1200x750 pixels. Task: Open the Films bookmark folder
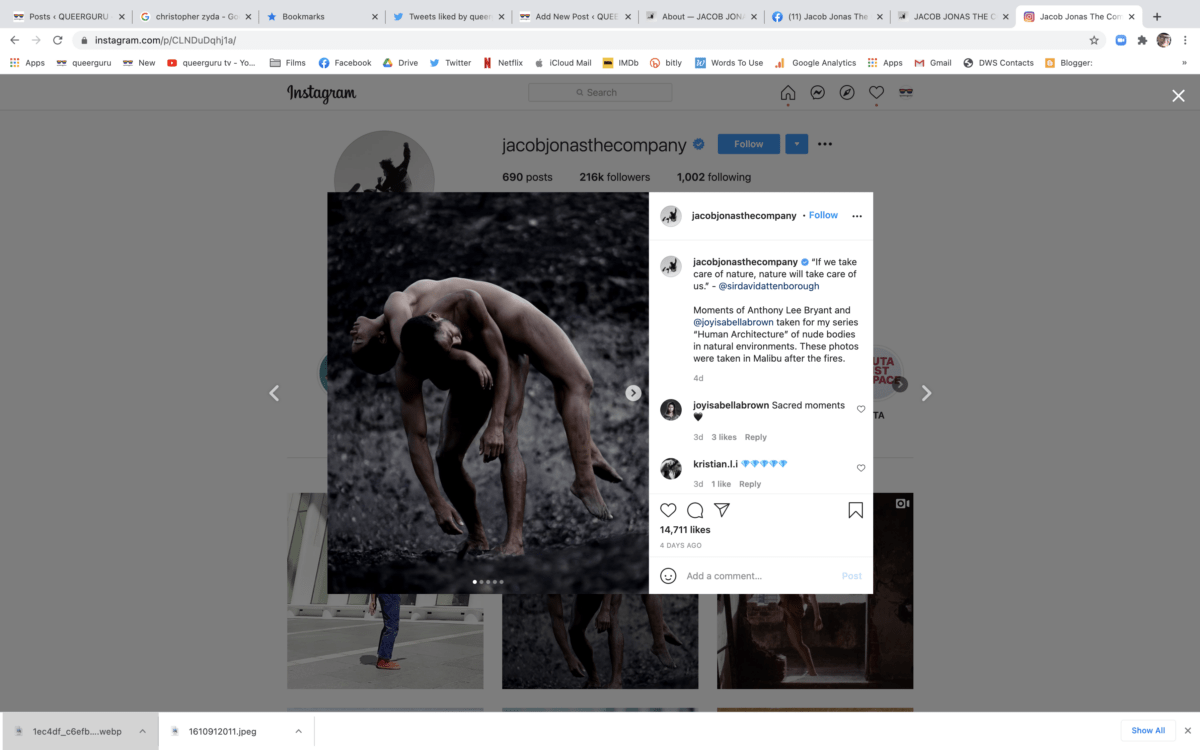pos(288,63)
